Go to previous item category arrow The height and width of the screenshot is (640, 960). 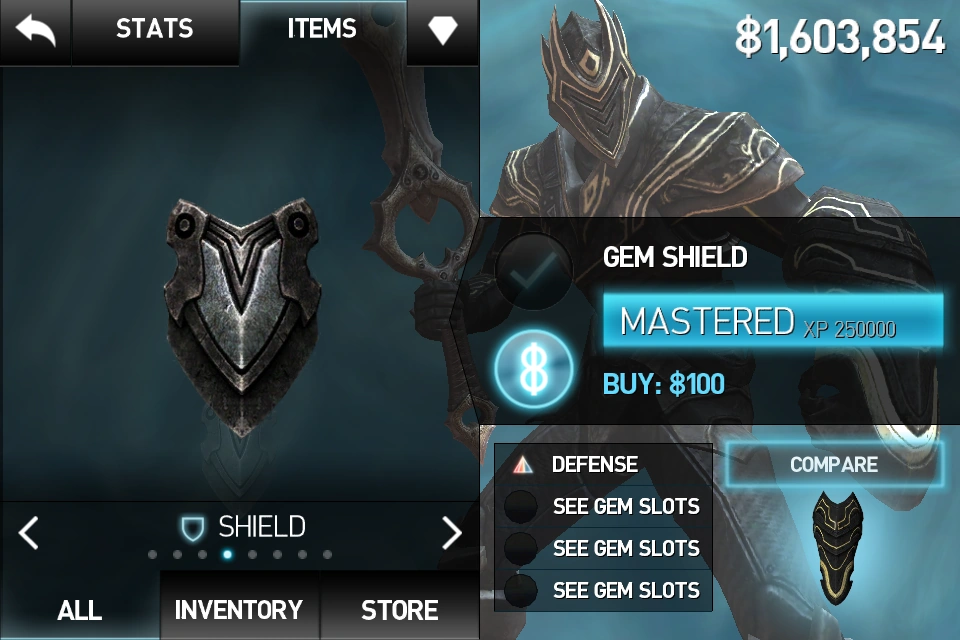point(29,533)
